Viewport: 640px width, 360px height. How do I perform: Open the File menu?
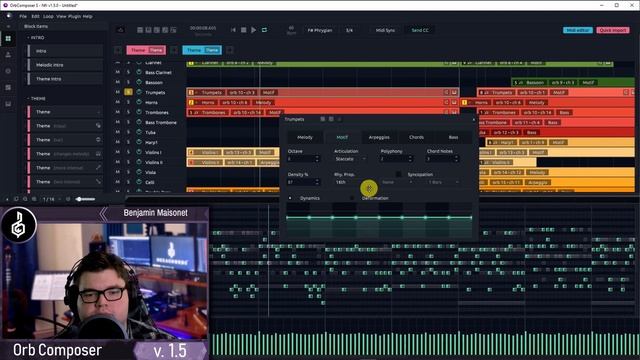pos(23,16)
